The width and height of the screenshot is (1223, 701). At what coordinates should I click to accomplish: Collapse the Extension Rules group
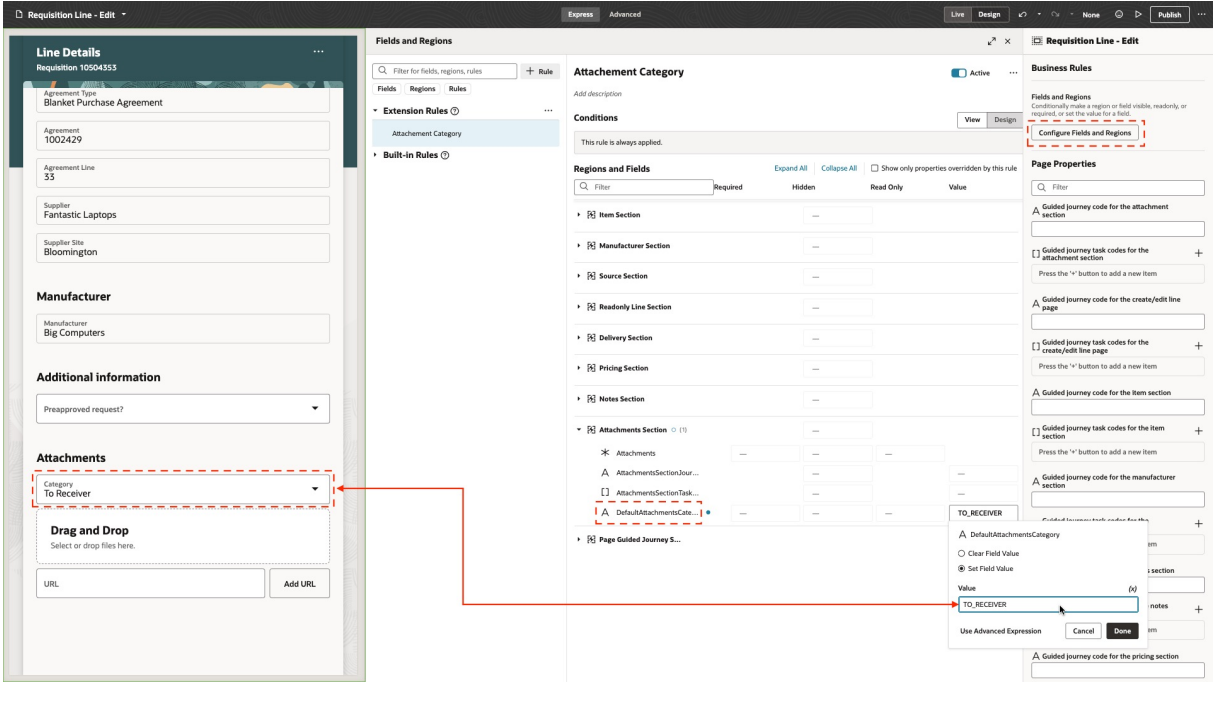375,111
